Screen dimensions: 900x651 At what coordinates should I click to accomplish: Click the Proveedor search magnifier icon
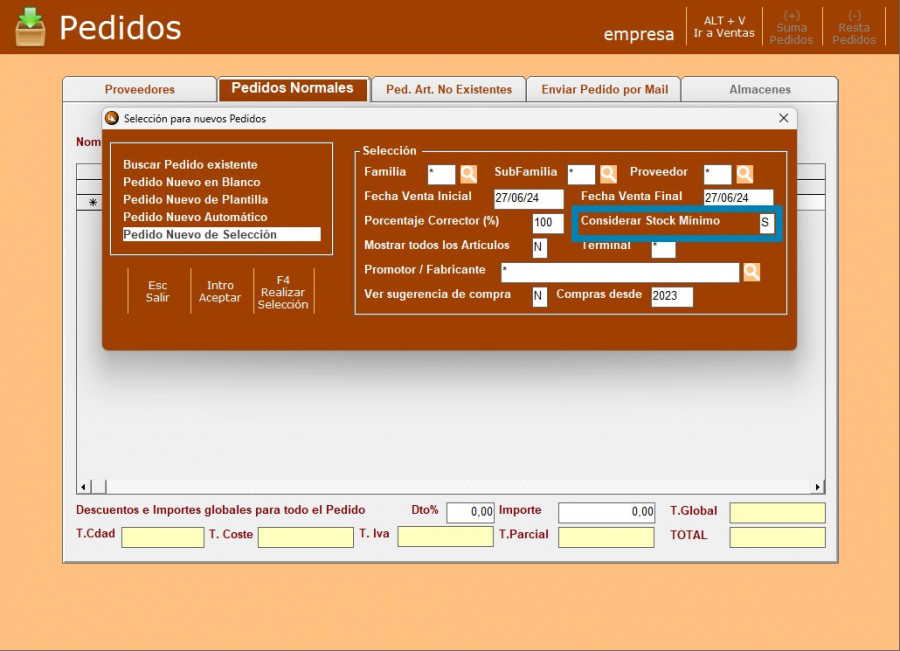click(x=744, y=174)
